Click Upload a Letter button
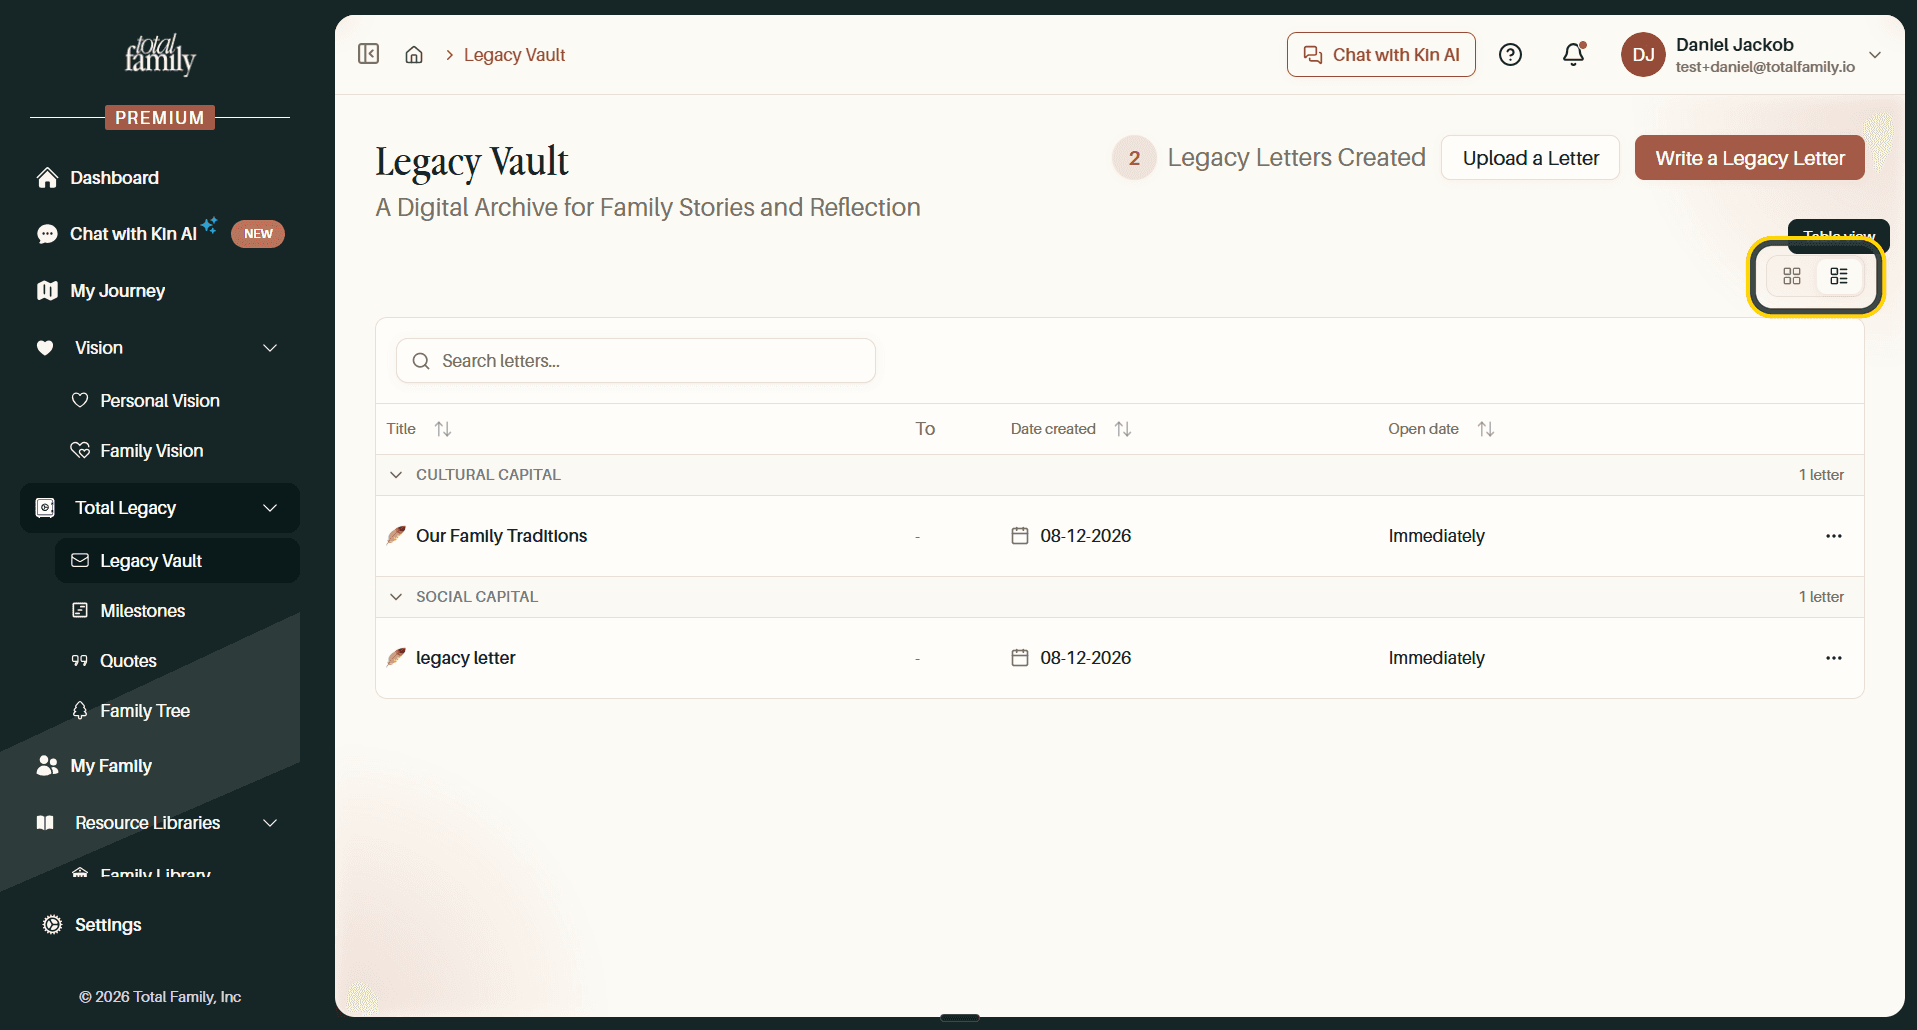The width and height of the screenshot is (1917, 1030). click(1530, 158)
